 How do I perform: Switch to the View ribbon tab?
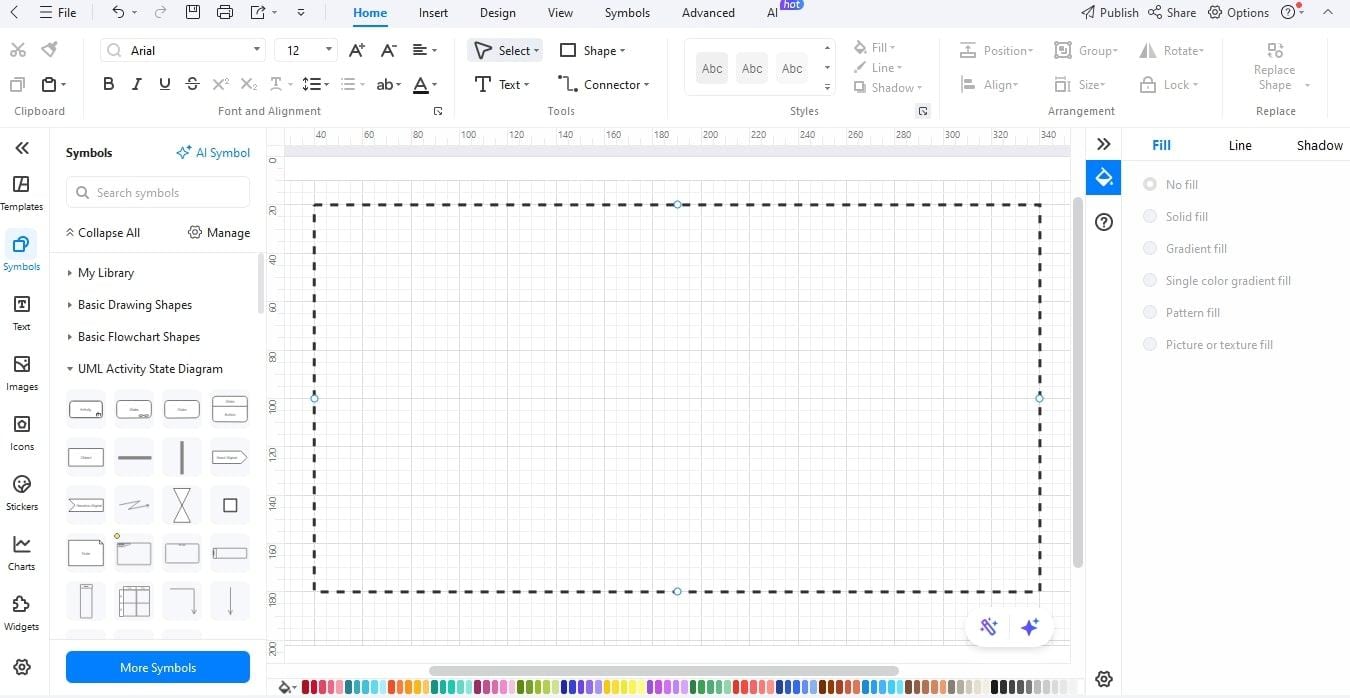click(x=560, y=13)
